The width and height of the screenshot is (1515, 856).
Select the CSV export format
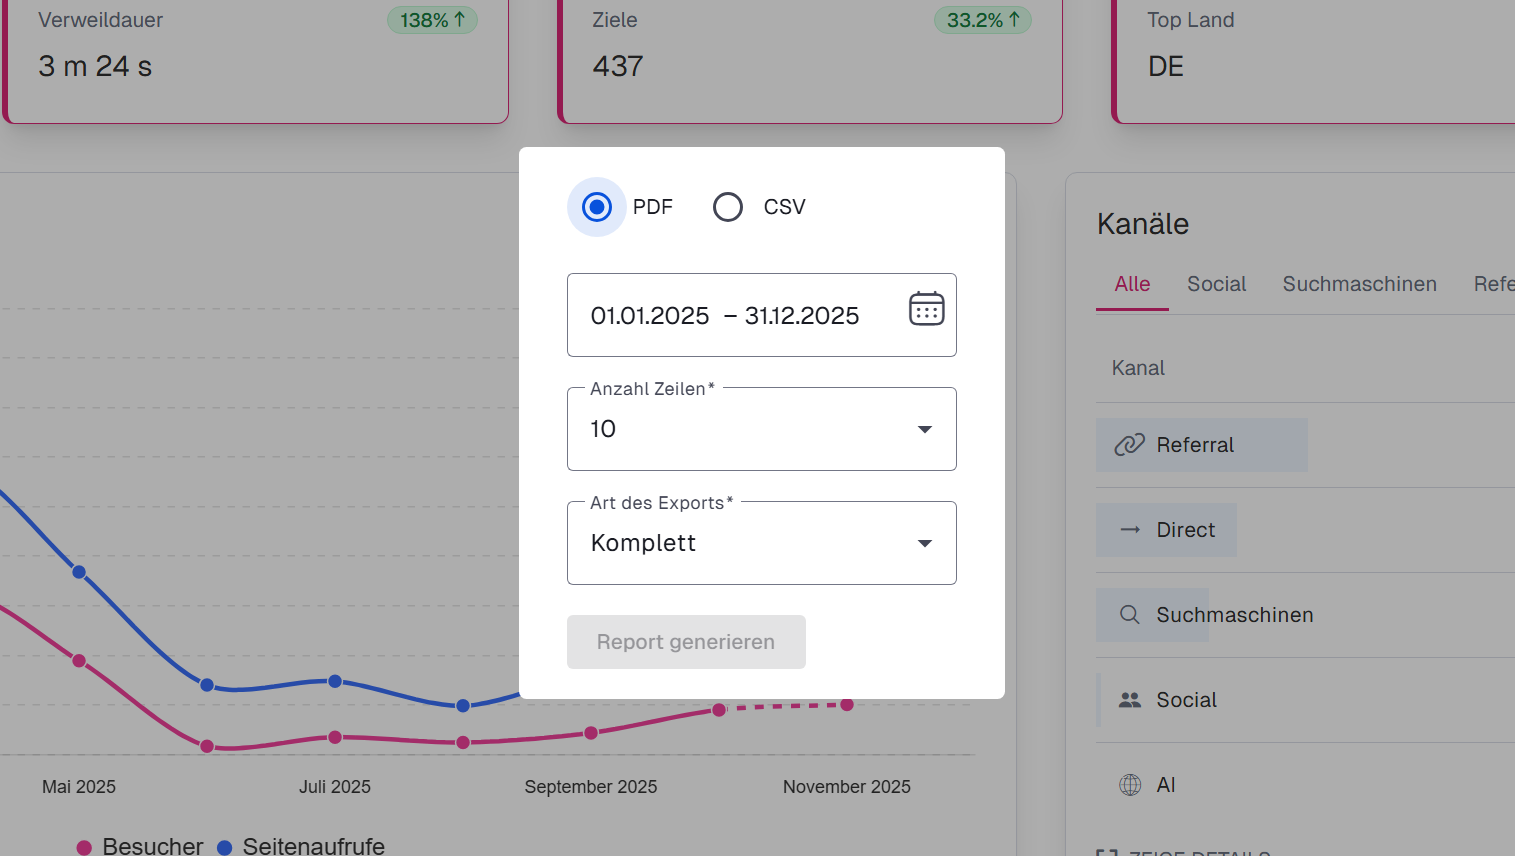(x=728, y=207)
